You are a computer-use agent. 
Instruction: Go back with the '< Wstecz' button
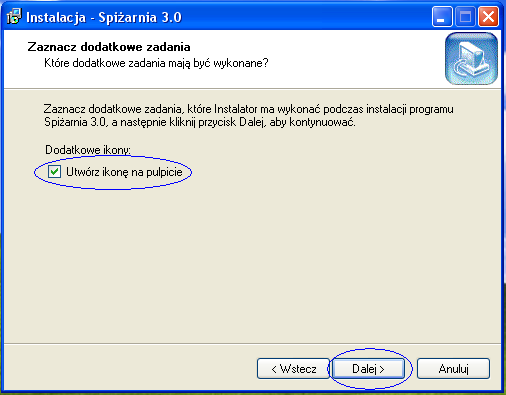293,369
